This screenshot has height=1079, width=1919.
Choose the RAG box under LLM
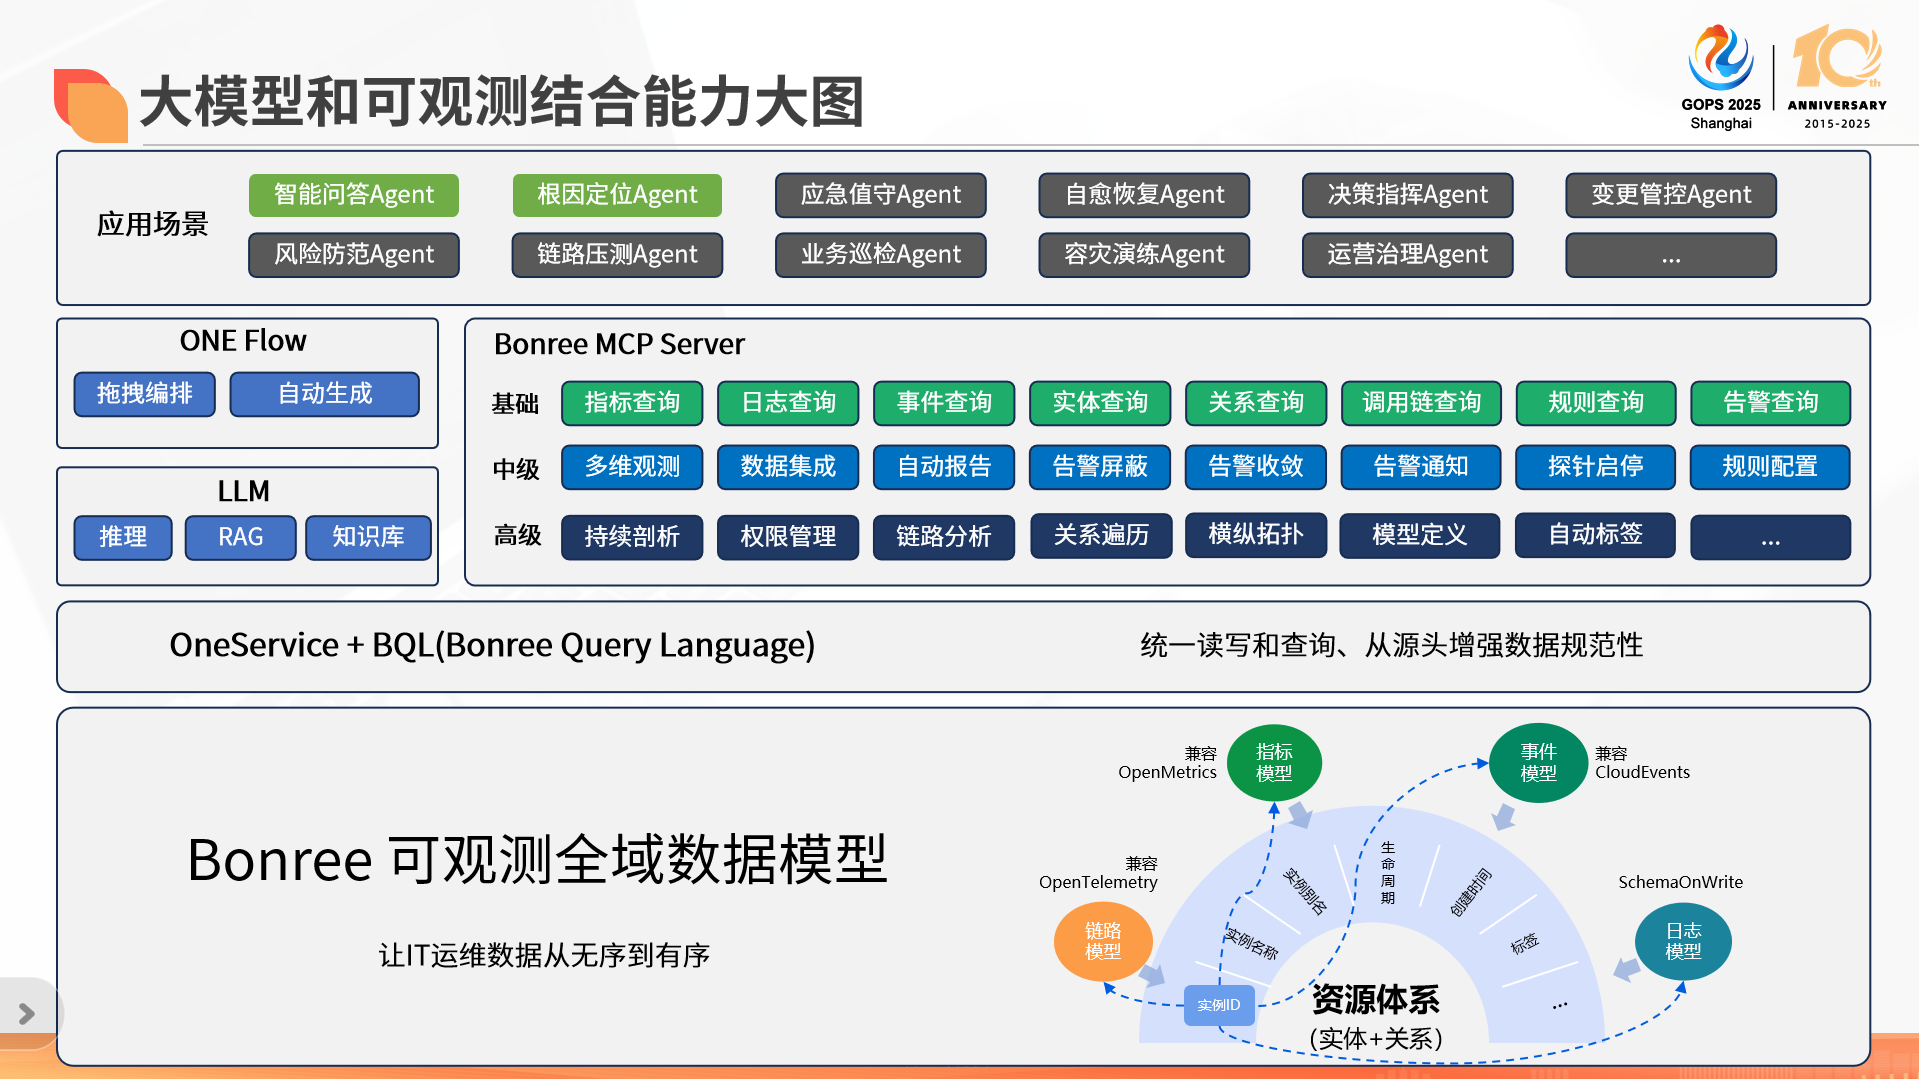(240, 538)
